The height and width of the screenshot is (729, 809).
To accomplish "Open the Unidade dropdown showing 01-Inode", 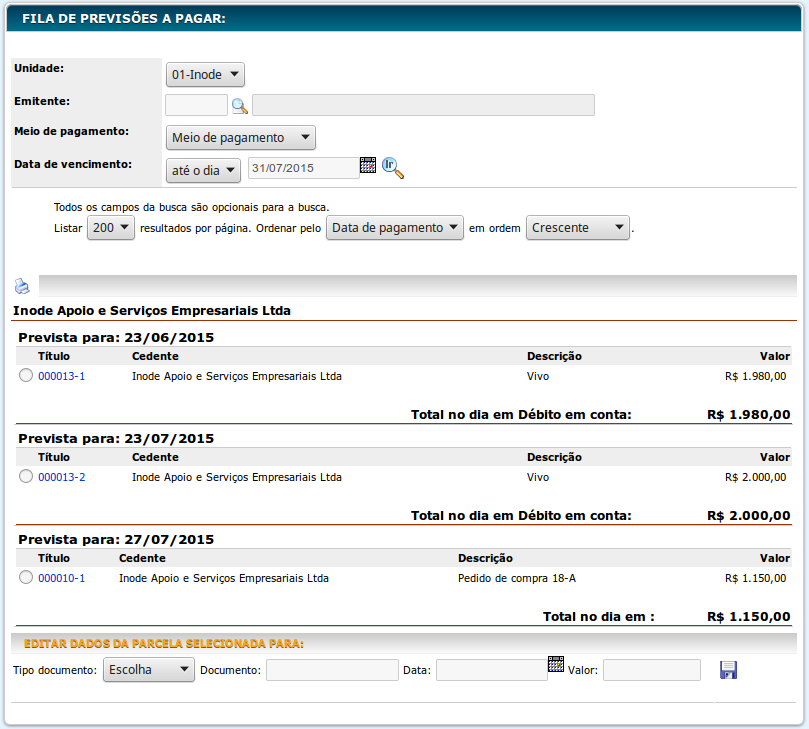I will [205, 74].
